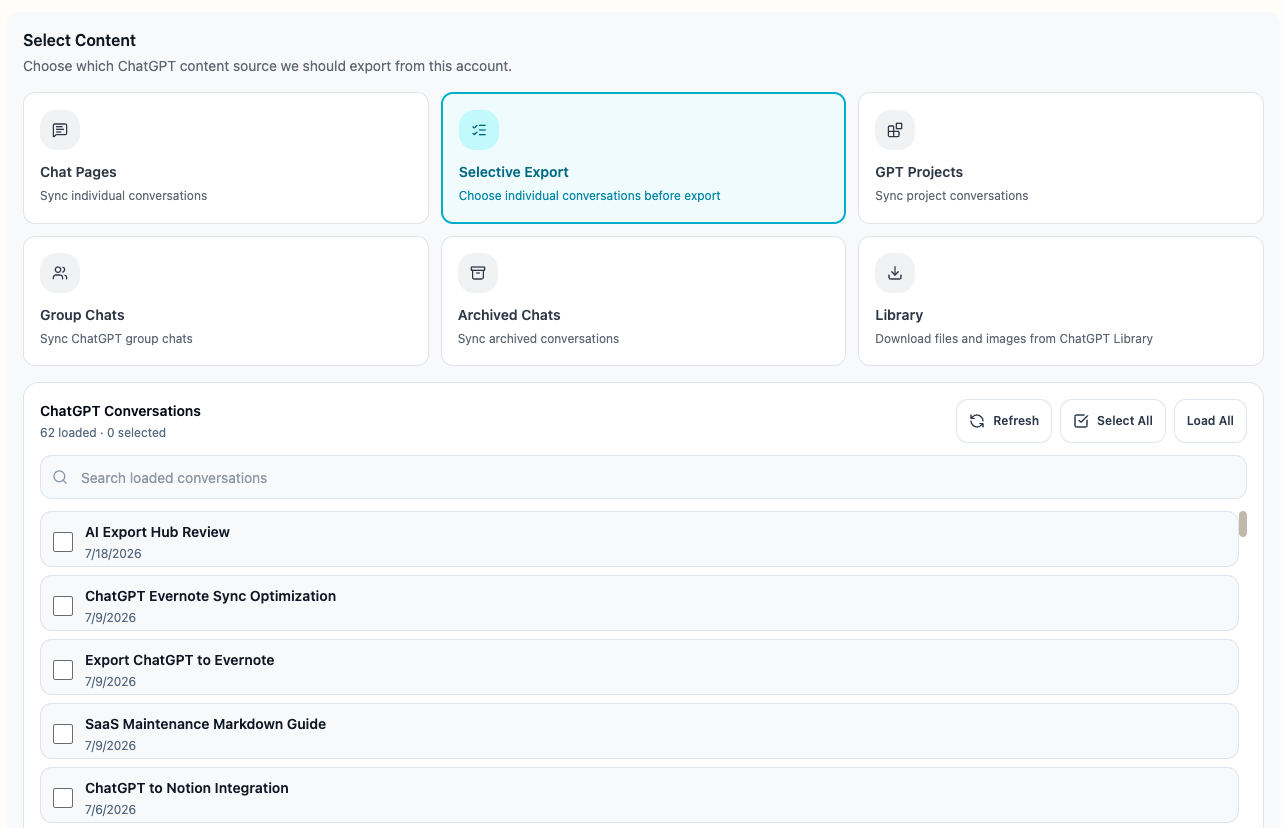
Task: Click the checkbox icon in Select All
Action: (1081, 421)
